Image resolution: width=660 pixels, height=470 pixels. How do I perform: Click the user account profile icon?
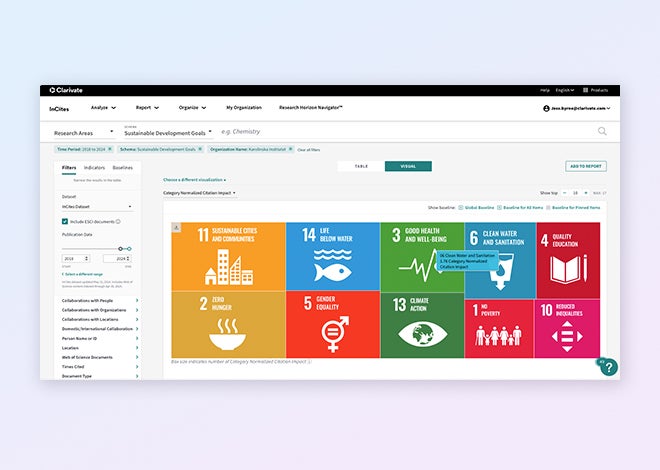point(547,108)
